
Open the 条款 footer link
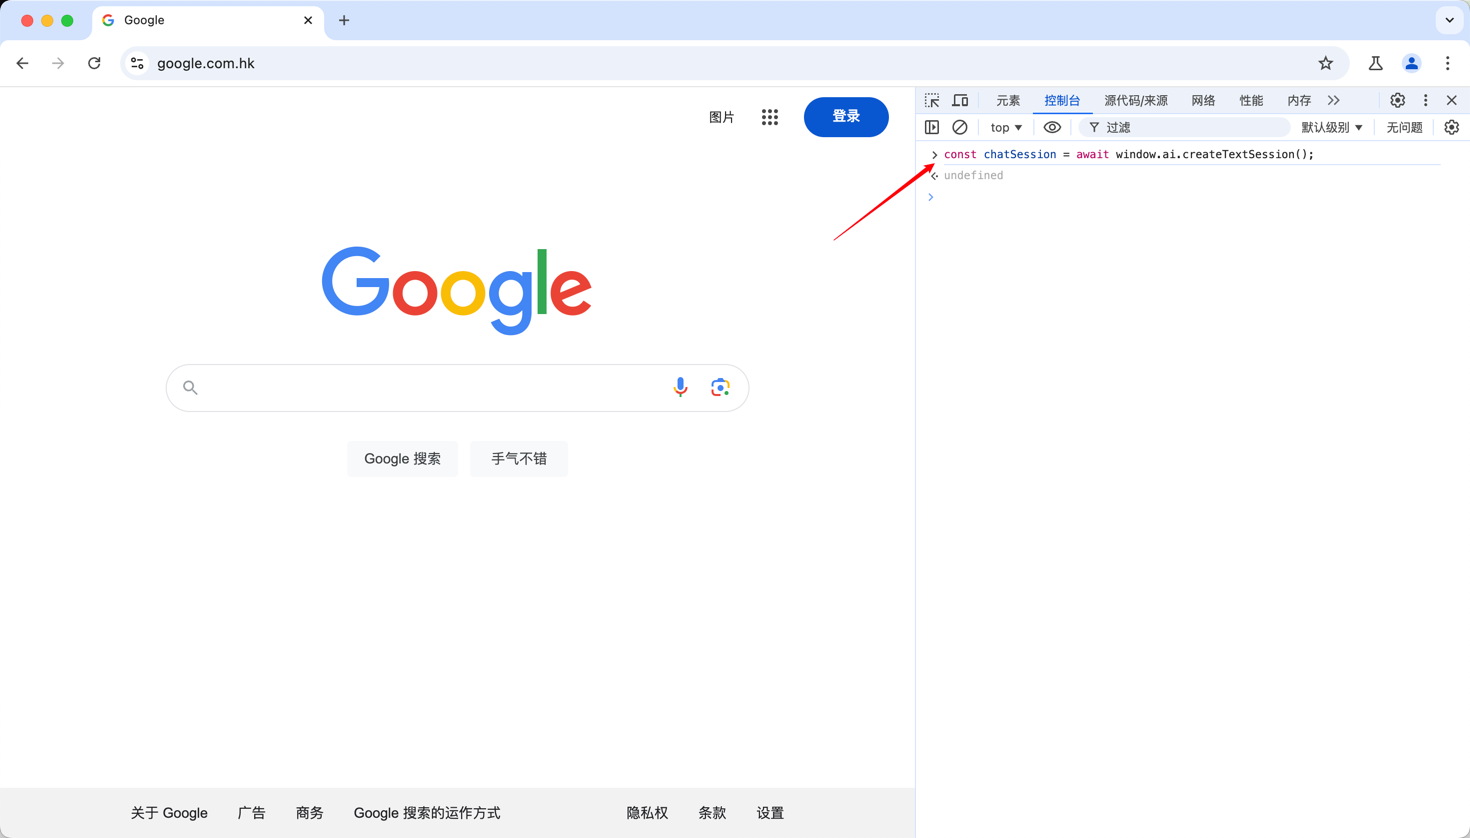712,813
